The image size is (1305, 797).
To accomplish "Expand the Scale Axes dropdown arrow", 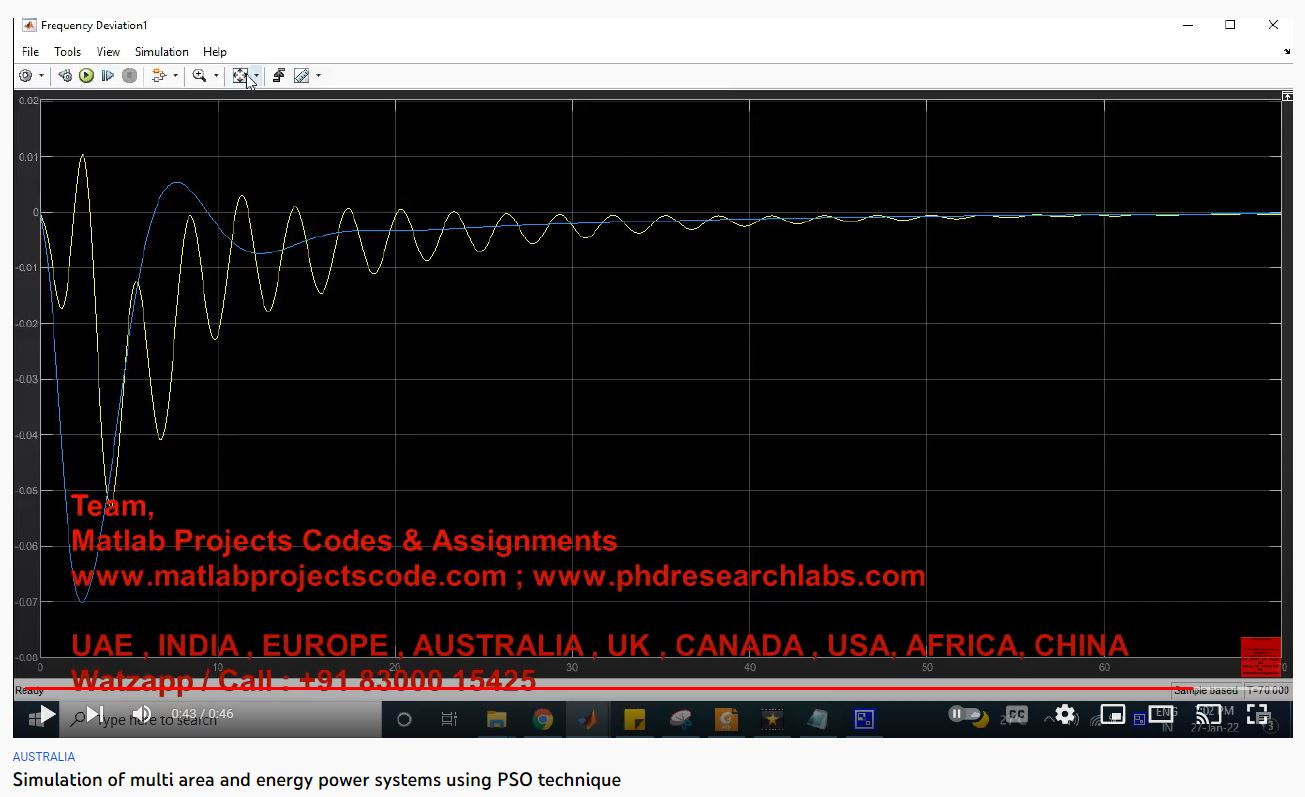I will [256, 76].
